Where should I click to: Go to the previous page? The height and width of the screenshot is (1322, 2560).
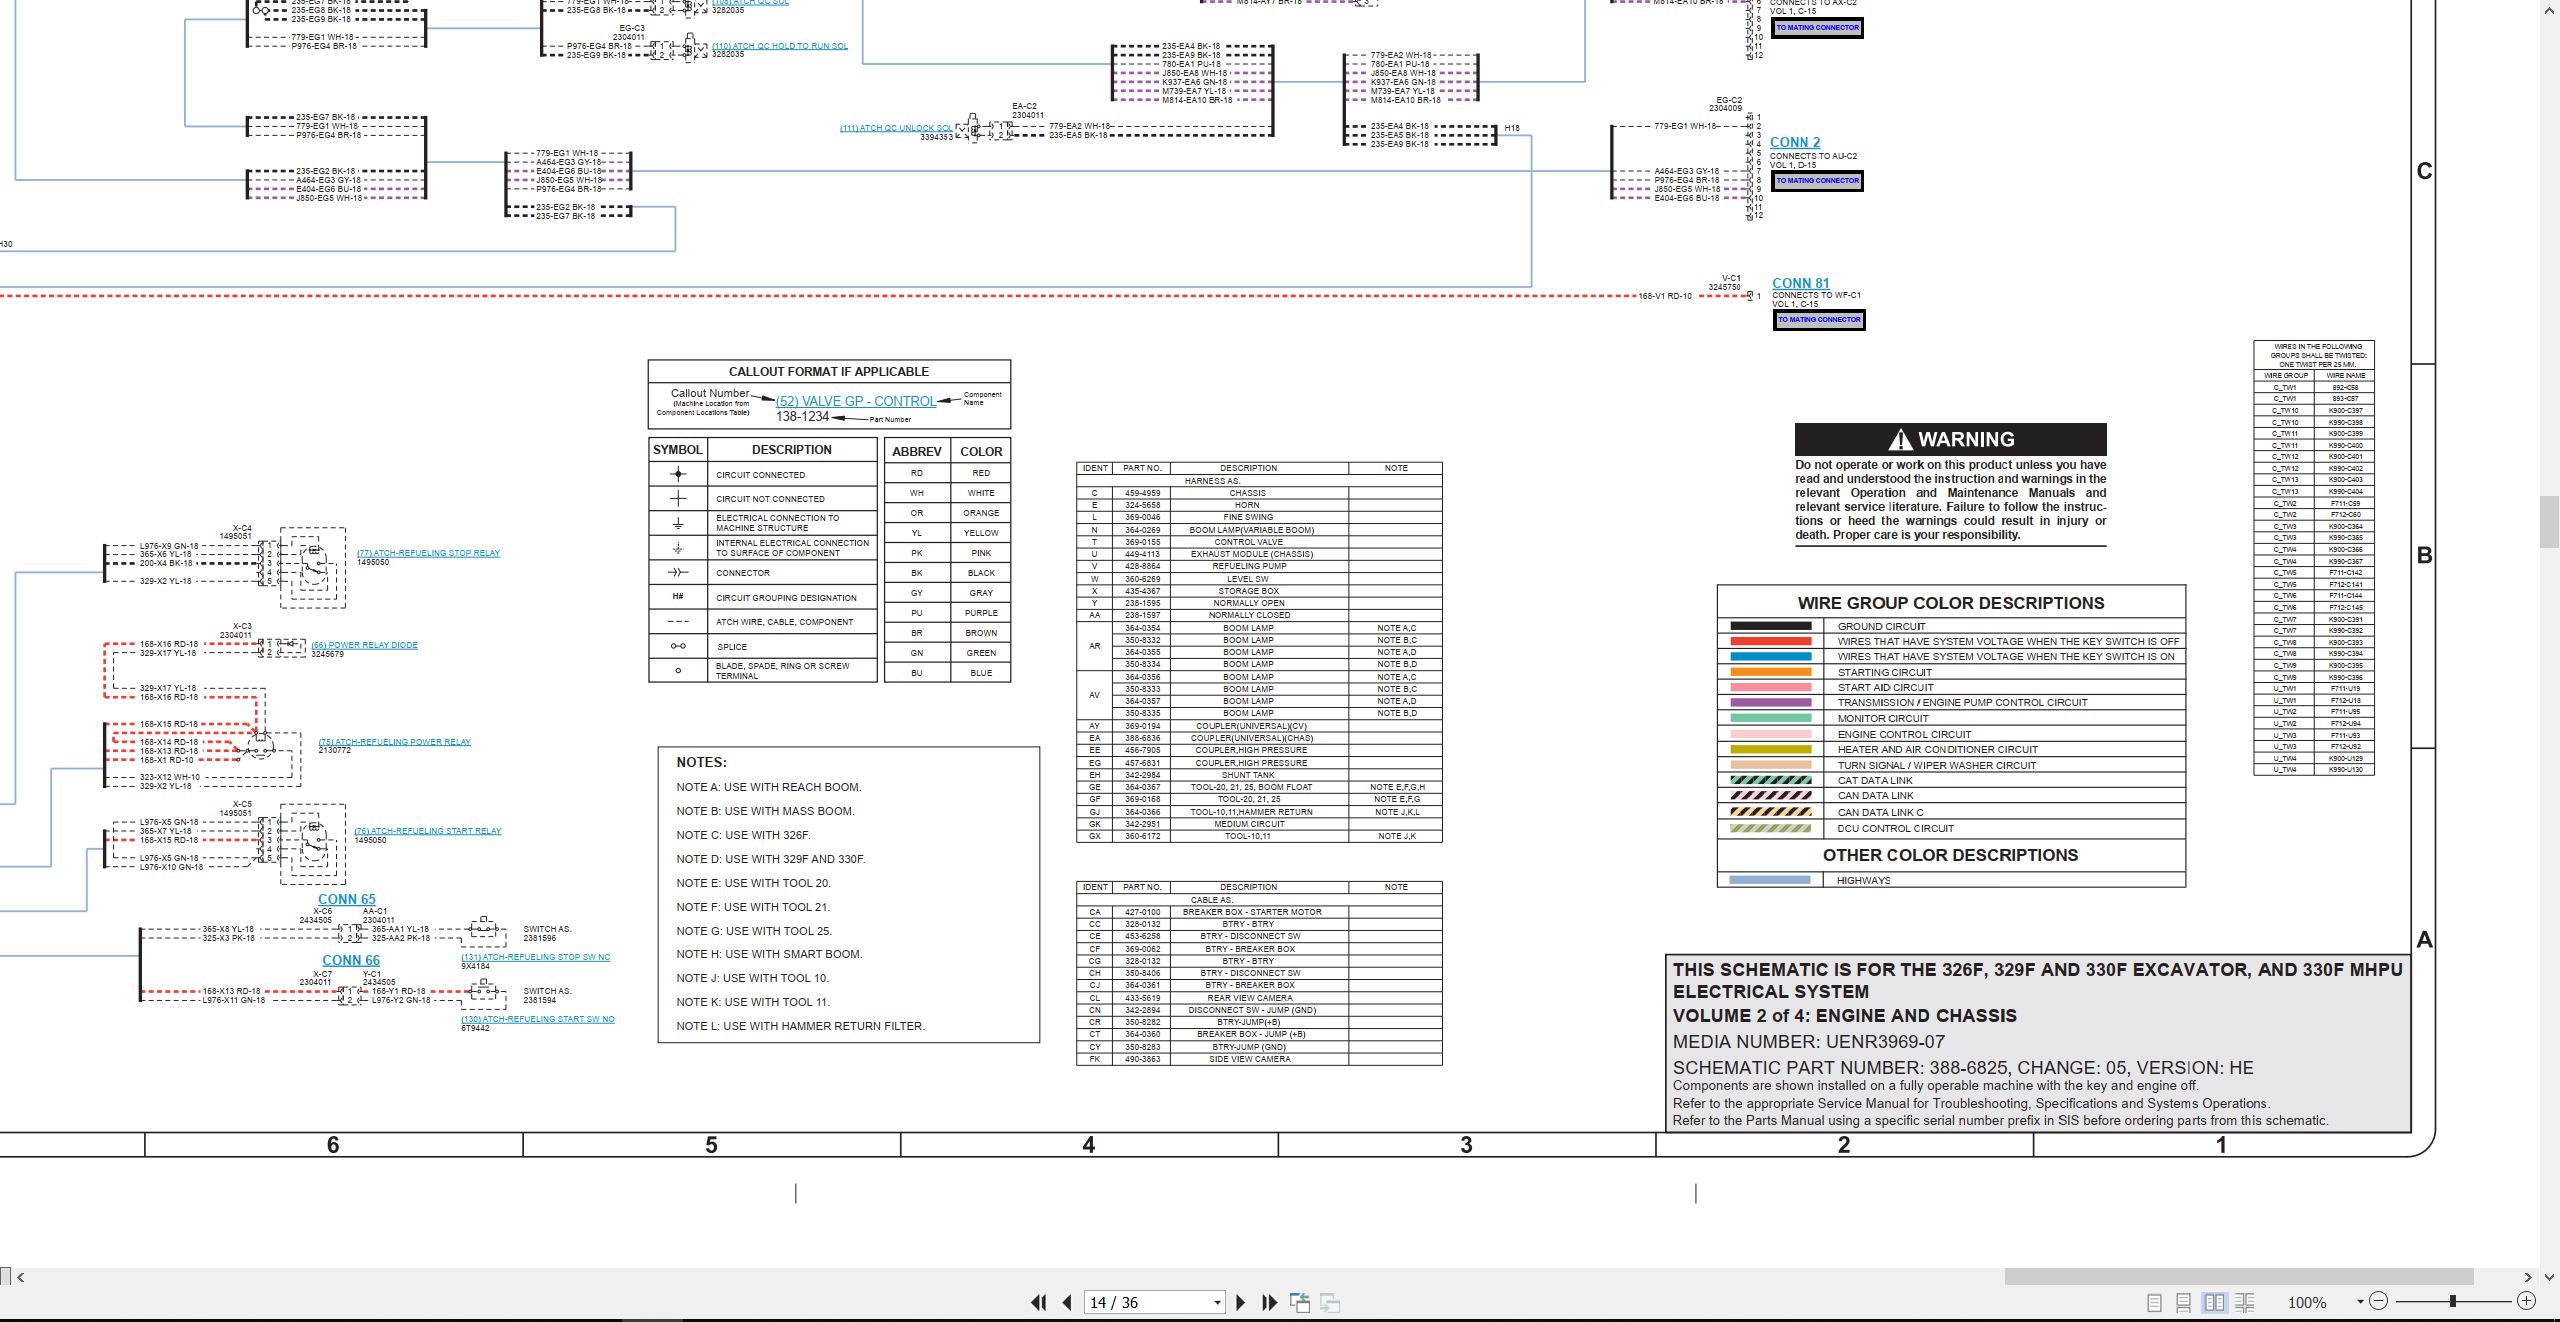[1067, 1302]
